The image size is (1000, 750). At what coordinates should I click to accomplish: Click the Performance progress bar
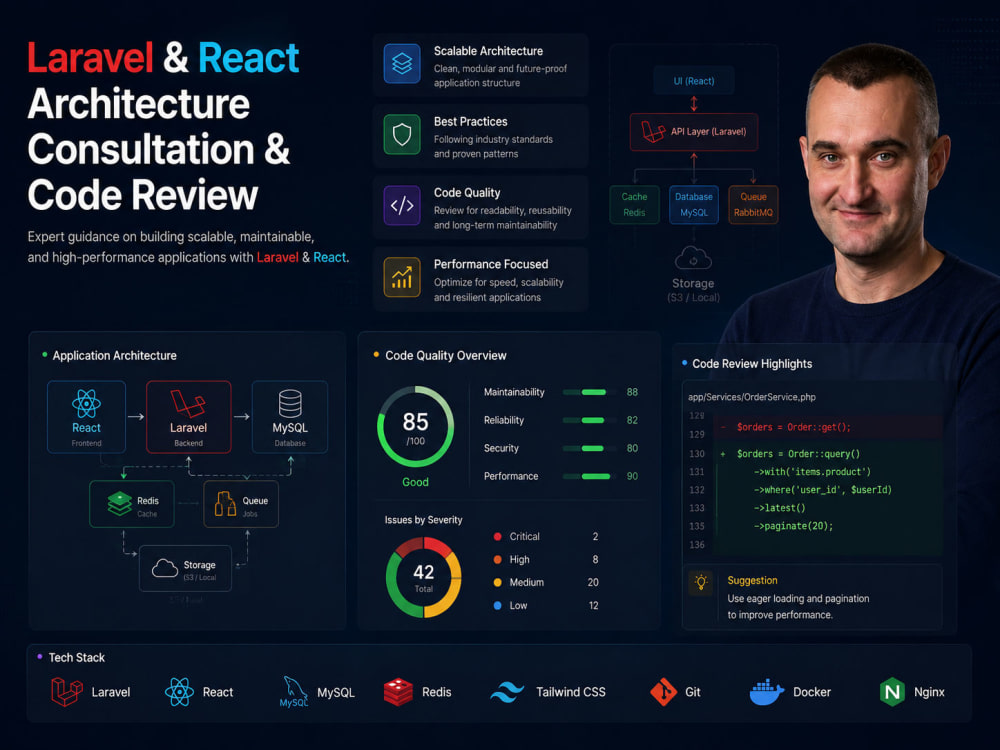click(590, 476)
